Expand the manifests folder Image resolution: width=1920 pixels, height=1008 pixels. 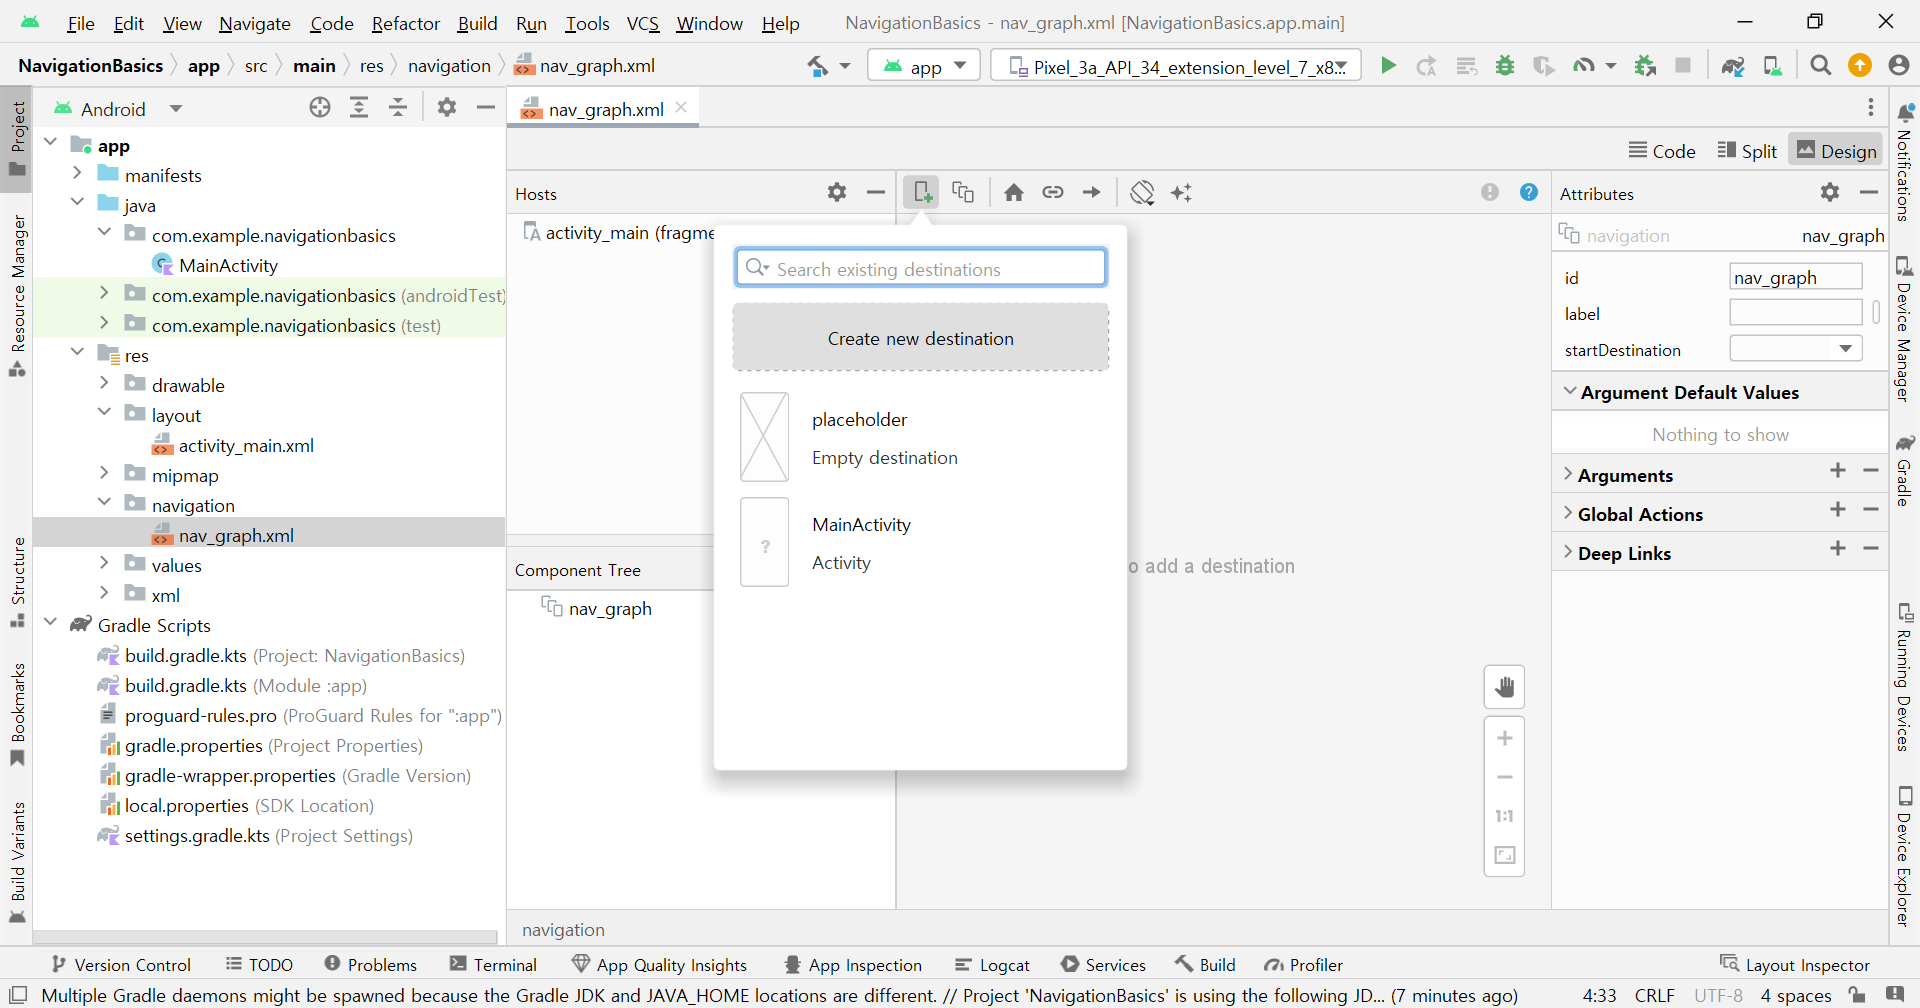[x=77, y=174]
